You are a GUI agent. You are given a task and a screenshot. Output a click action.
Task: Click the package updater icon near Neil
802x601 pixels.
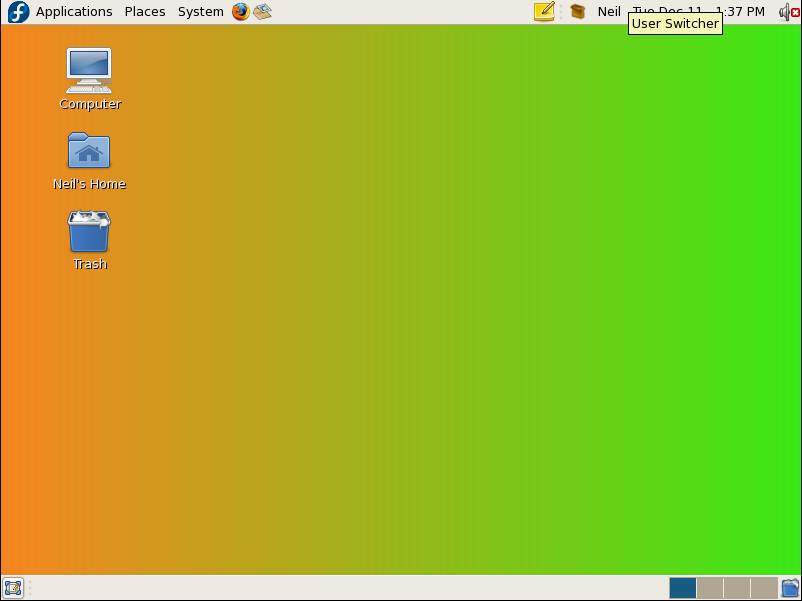coord(578,11)
